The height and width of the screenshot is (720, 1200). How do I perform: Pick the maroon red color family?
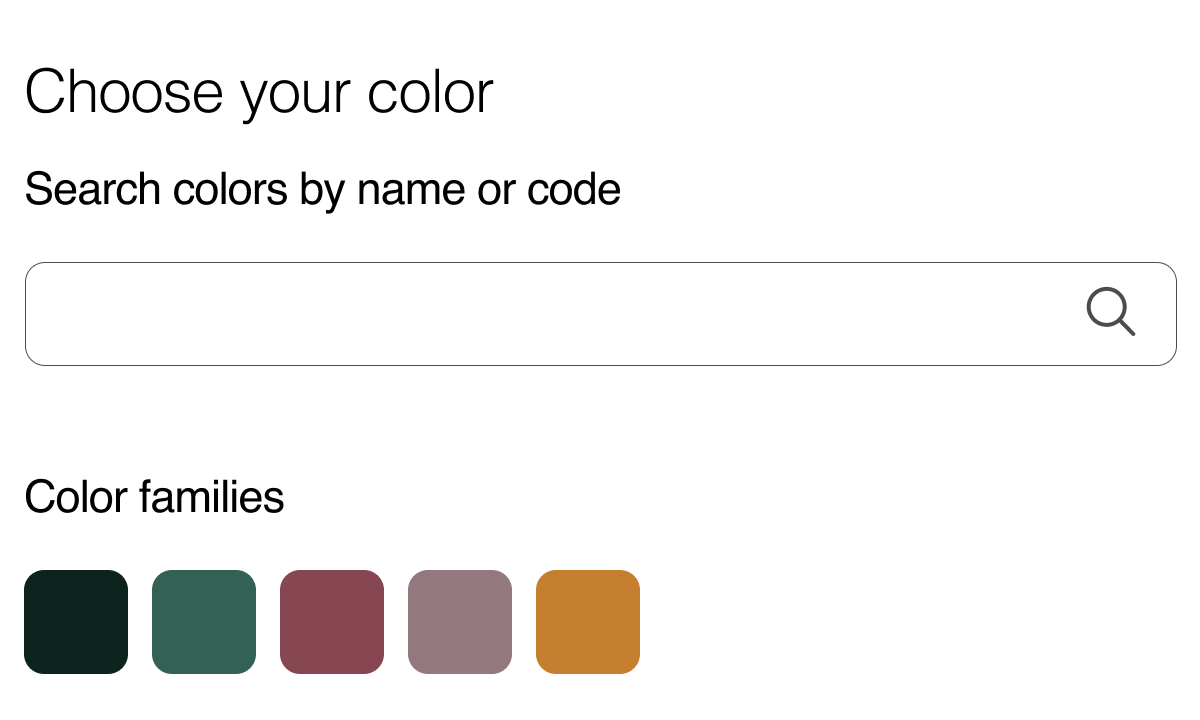point(332,622)
